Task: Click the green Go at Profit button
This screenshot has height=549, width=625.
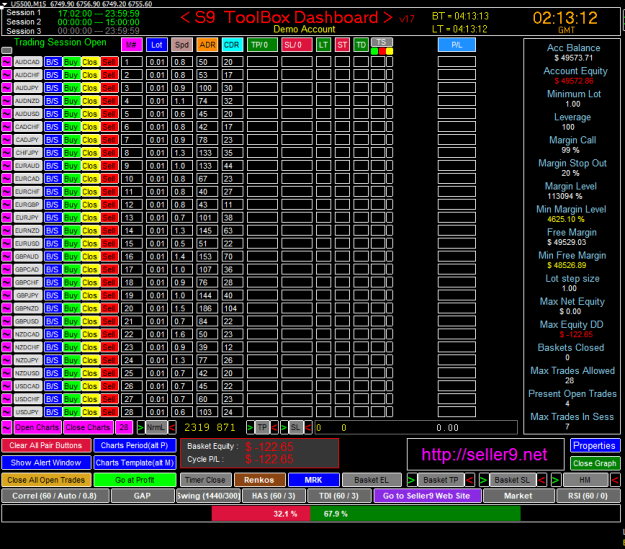Action: tap(135, 480)
